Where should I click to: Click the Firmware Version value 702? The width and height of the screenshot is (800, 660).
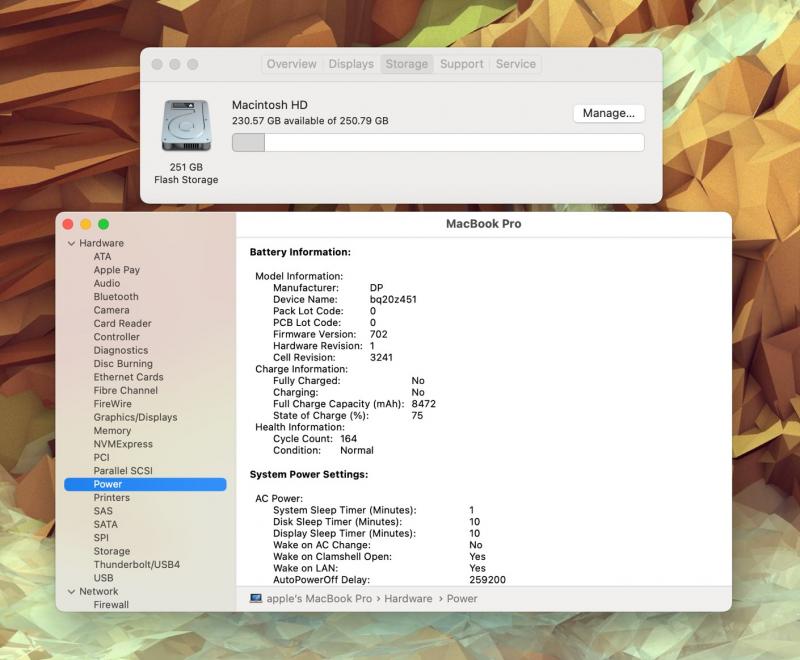pos(378,334)
